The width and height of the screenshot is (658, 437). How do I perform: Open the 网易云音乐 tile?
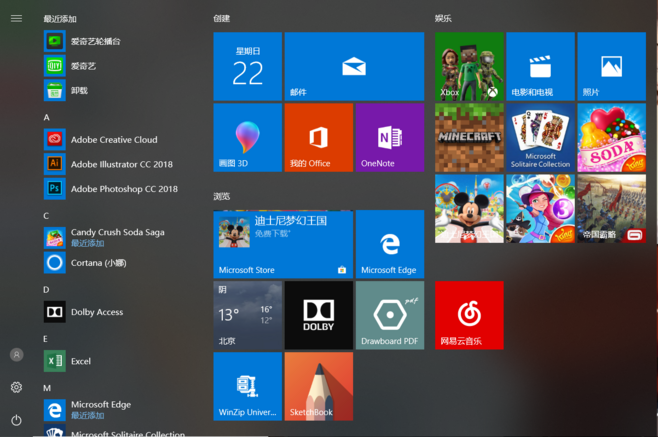469,315
